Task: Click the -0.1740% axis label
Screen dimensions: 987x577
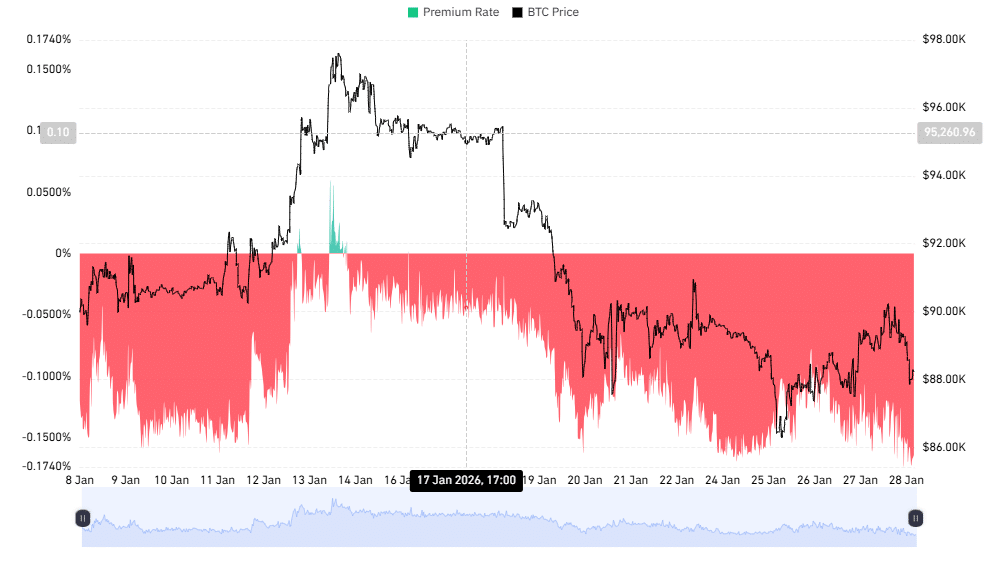Action: coord(45,464)
